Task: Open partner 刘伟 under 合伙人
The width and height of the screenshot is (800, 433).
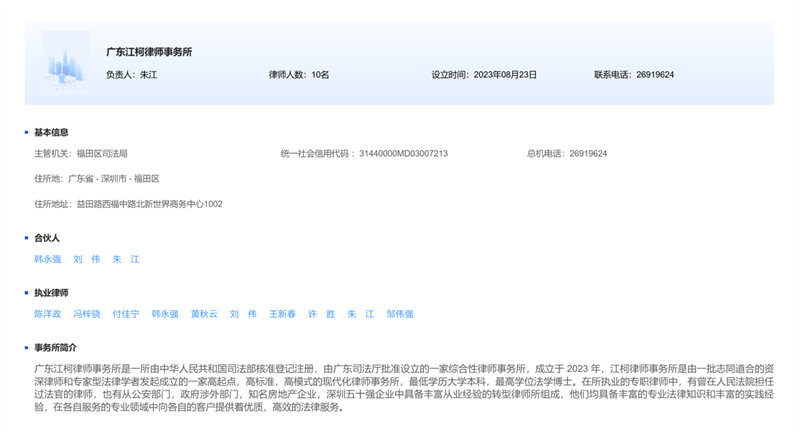Action: pyautogui.click(x=87, y=259)
